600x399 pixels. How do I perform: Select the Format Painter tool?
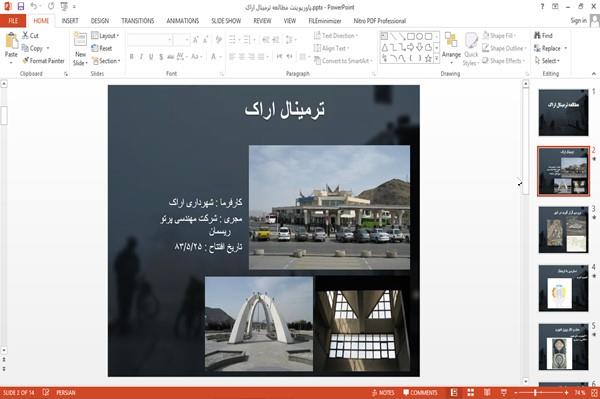[43, 61]
